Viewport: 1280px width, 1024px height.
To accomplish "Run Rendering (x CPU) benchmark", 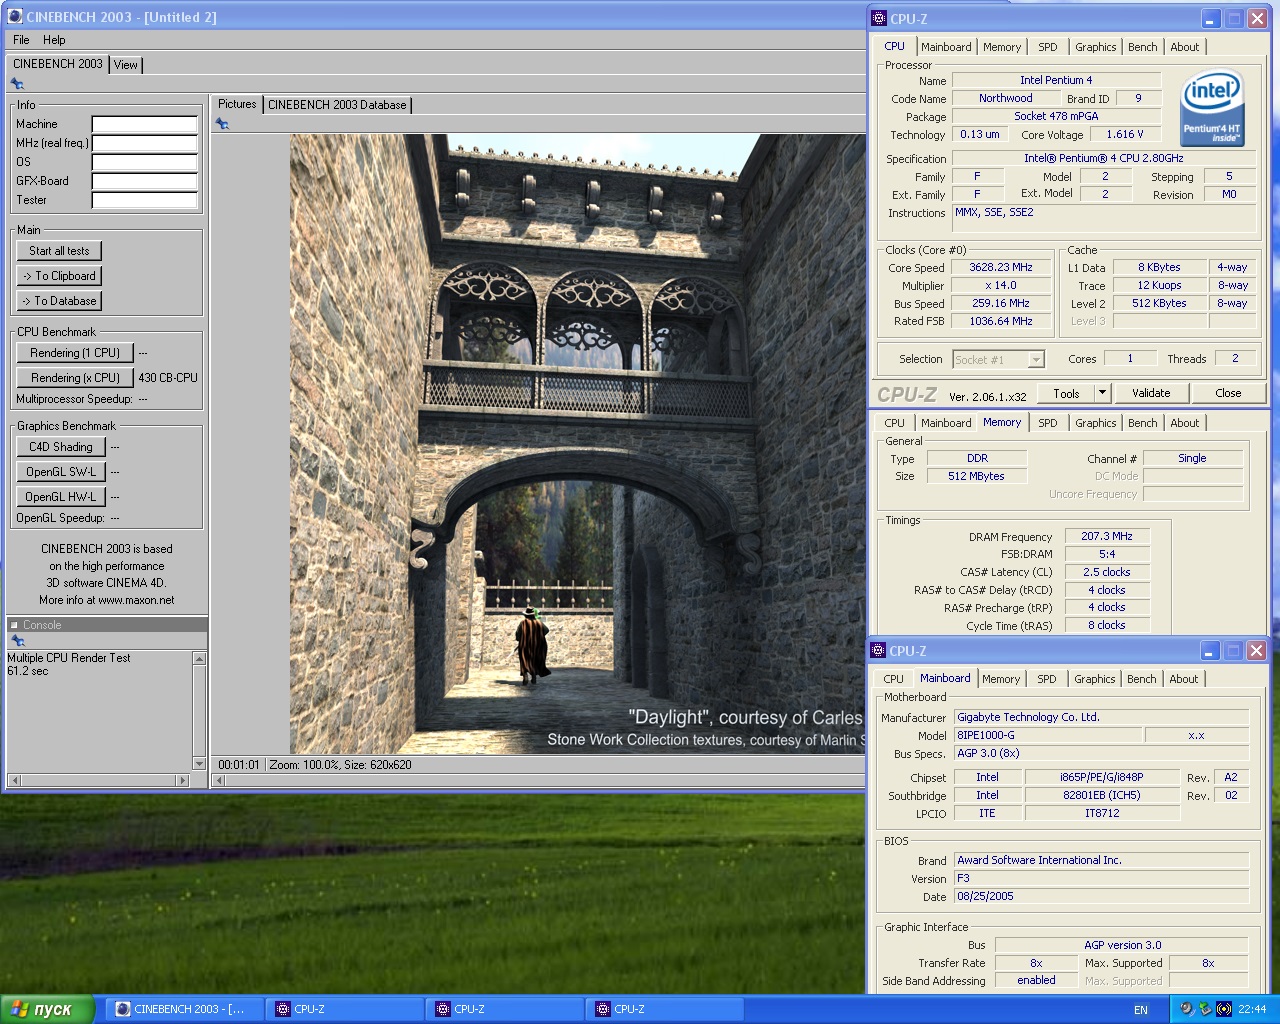I will tap(75, 378).
